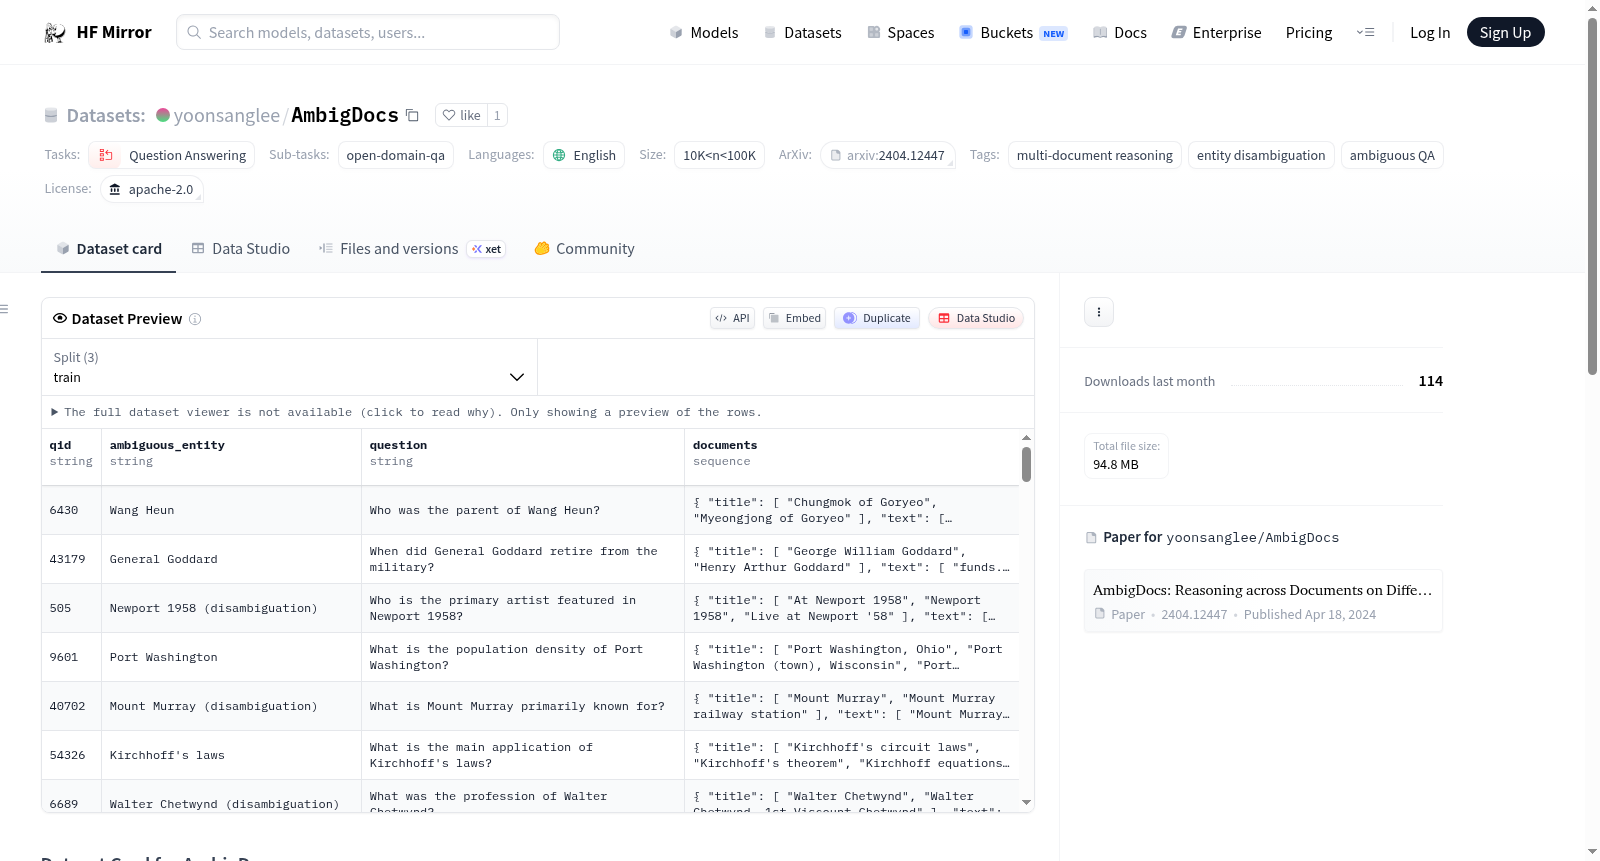This screenshot has width=1600, height=861.
Task: Select the entity disambiguation tag
Action: tap(1261, 155)
